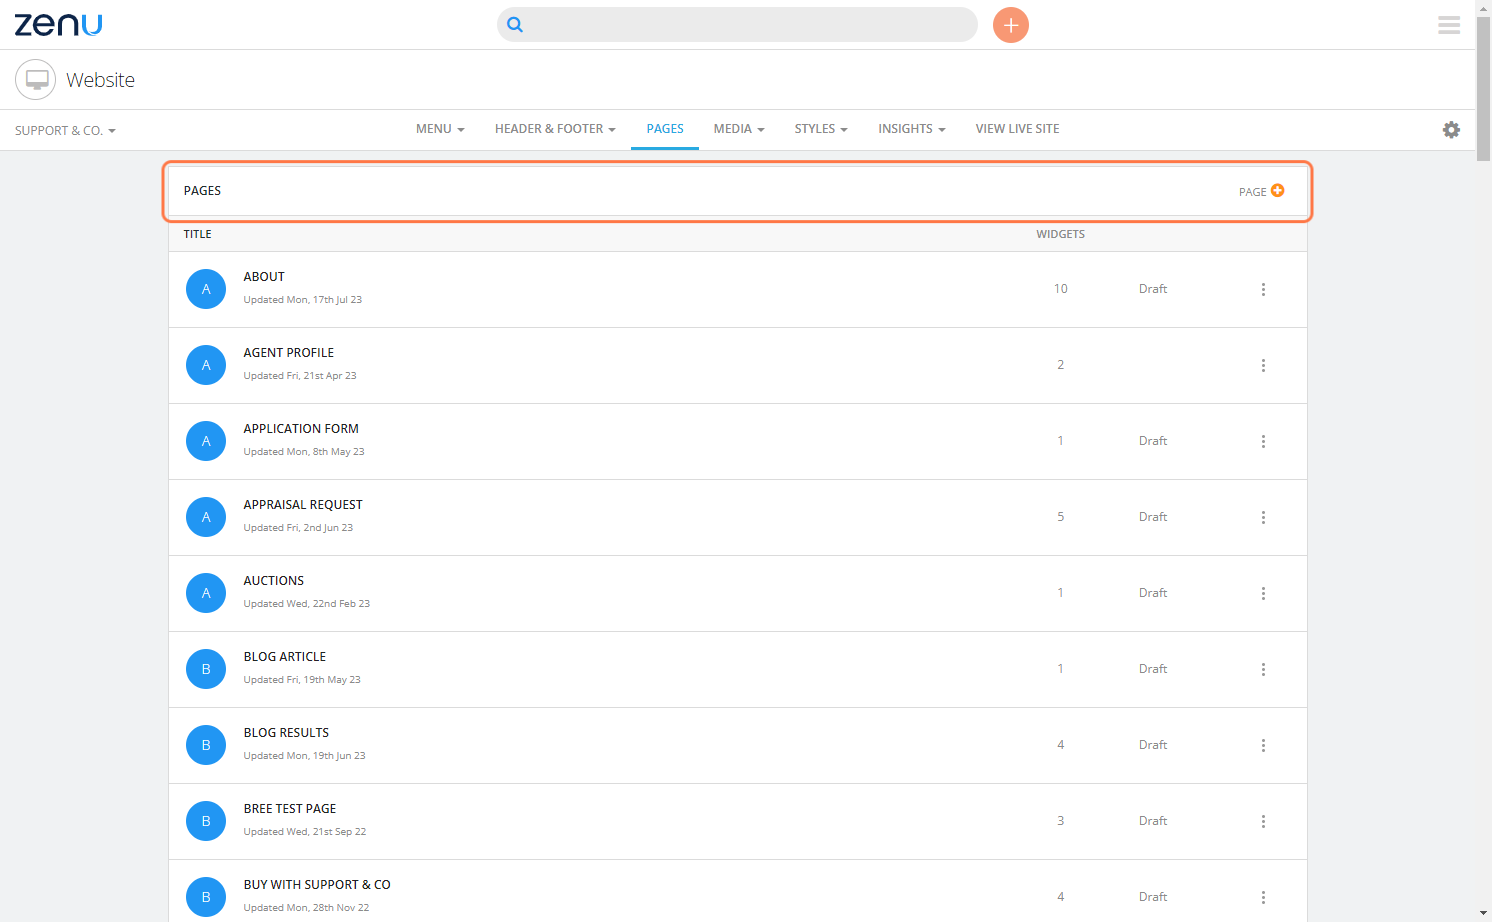Click the search input field

tap(737, 25)
